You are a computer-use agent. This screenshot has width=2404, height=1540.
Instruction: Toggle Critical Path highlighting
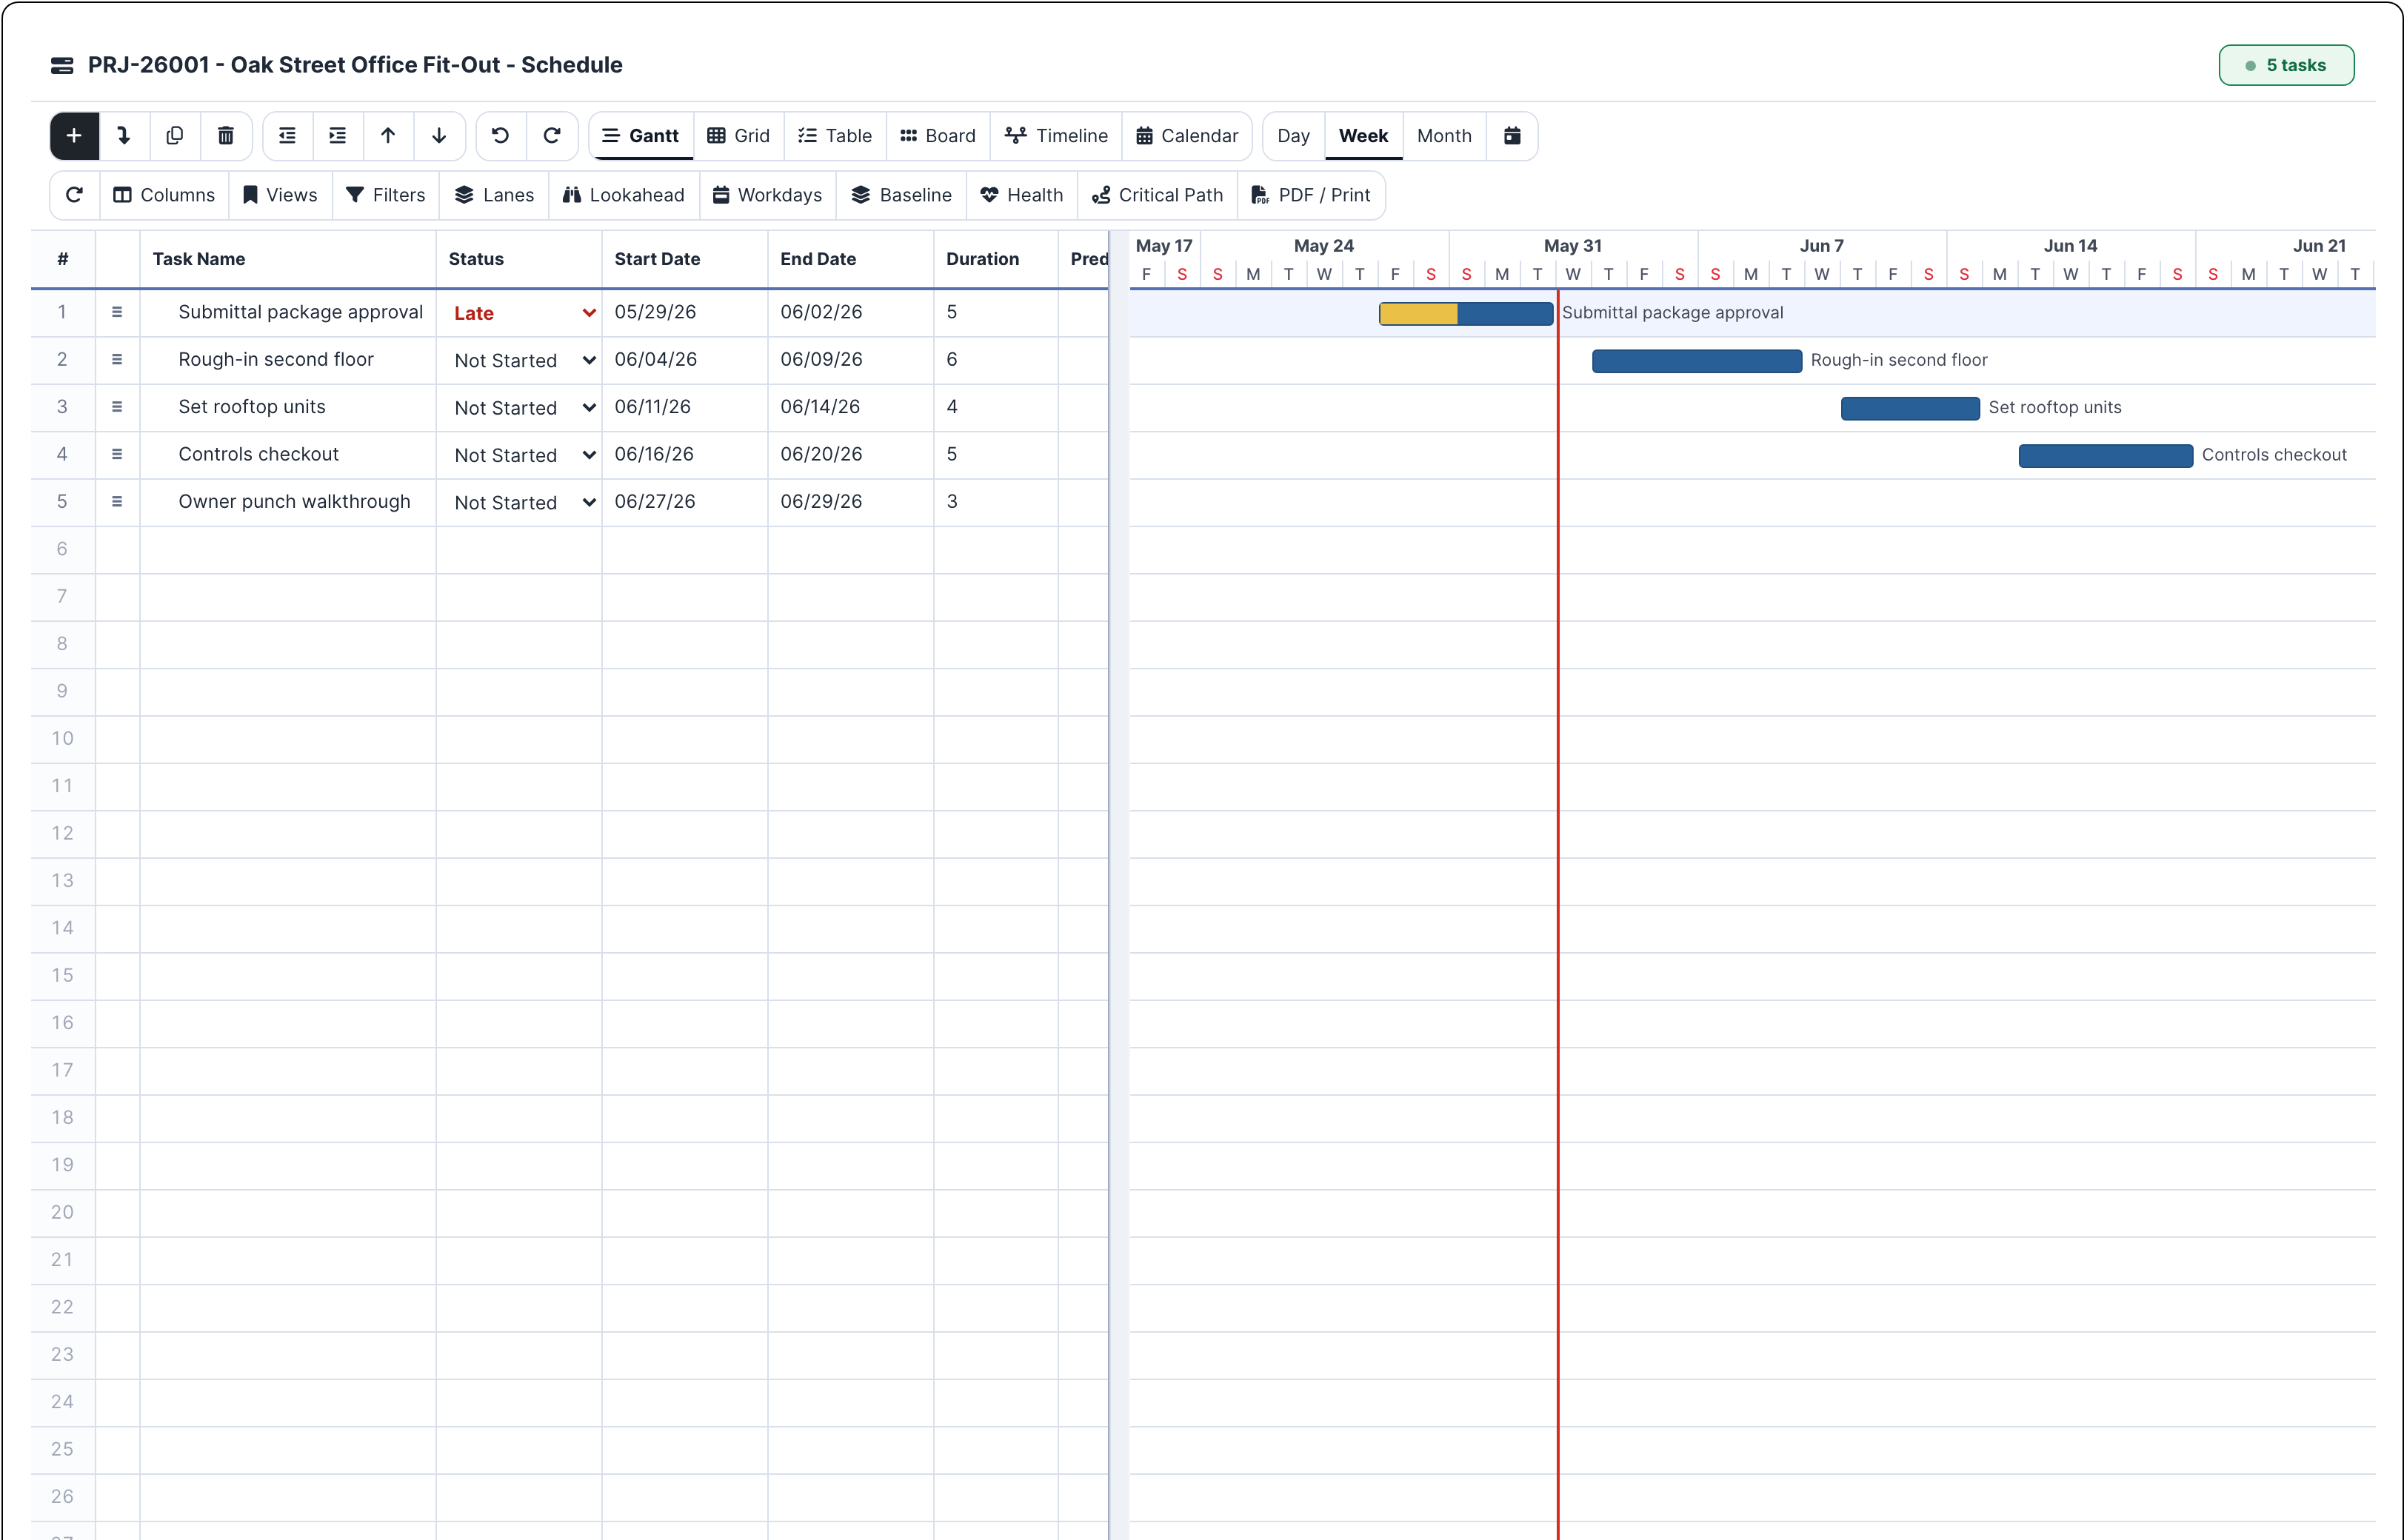click(x=1158, y=195)
